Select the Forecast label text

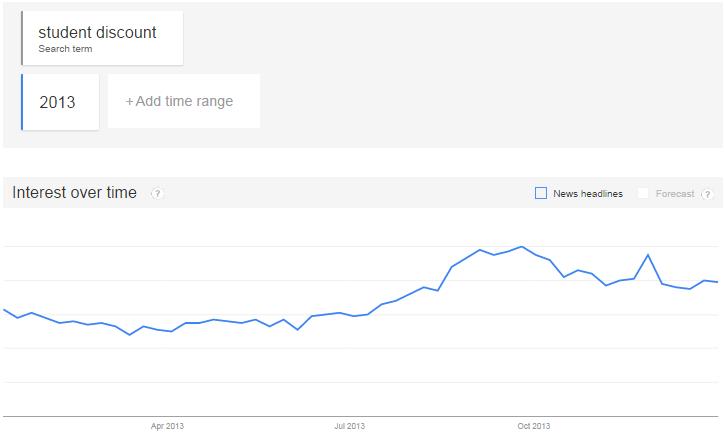[675, 194]
